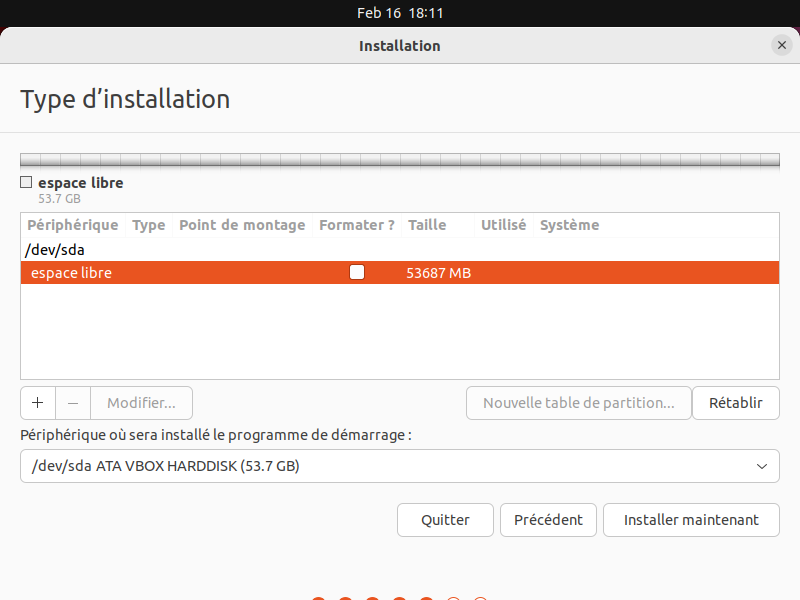Screen dimensions: 800x600
Task: Click the Utilisé column header
Action: [503, 225]
